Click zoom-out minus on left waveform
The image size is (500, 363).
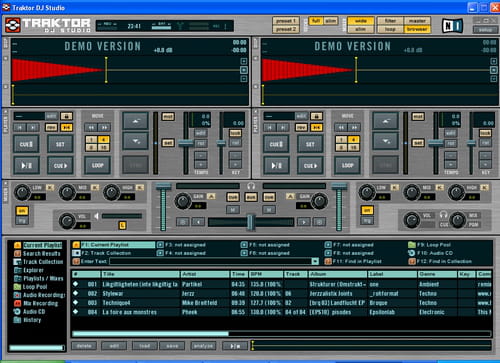[x=244, y=79]
